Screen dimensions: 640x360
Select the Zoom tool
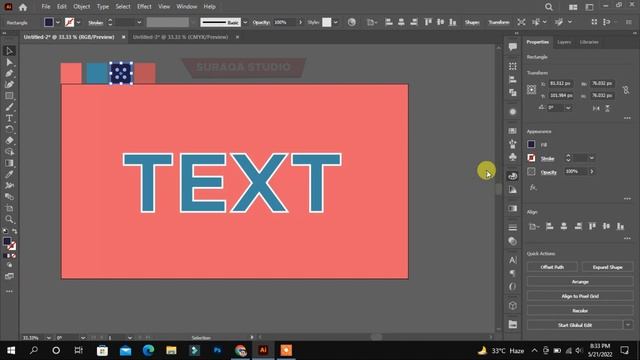pos(9,220)
